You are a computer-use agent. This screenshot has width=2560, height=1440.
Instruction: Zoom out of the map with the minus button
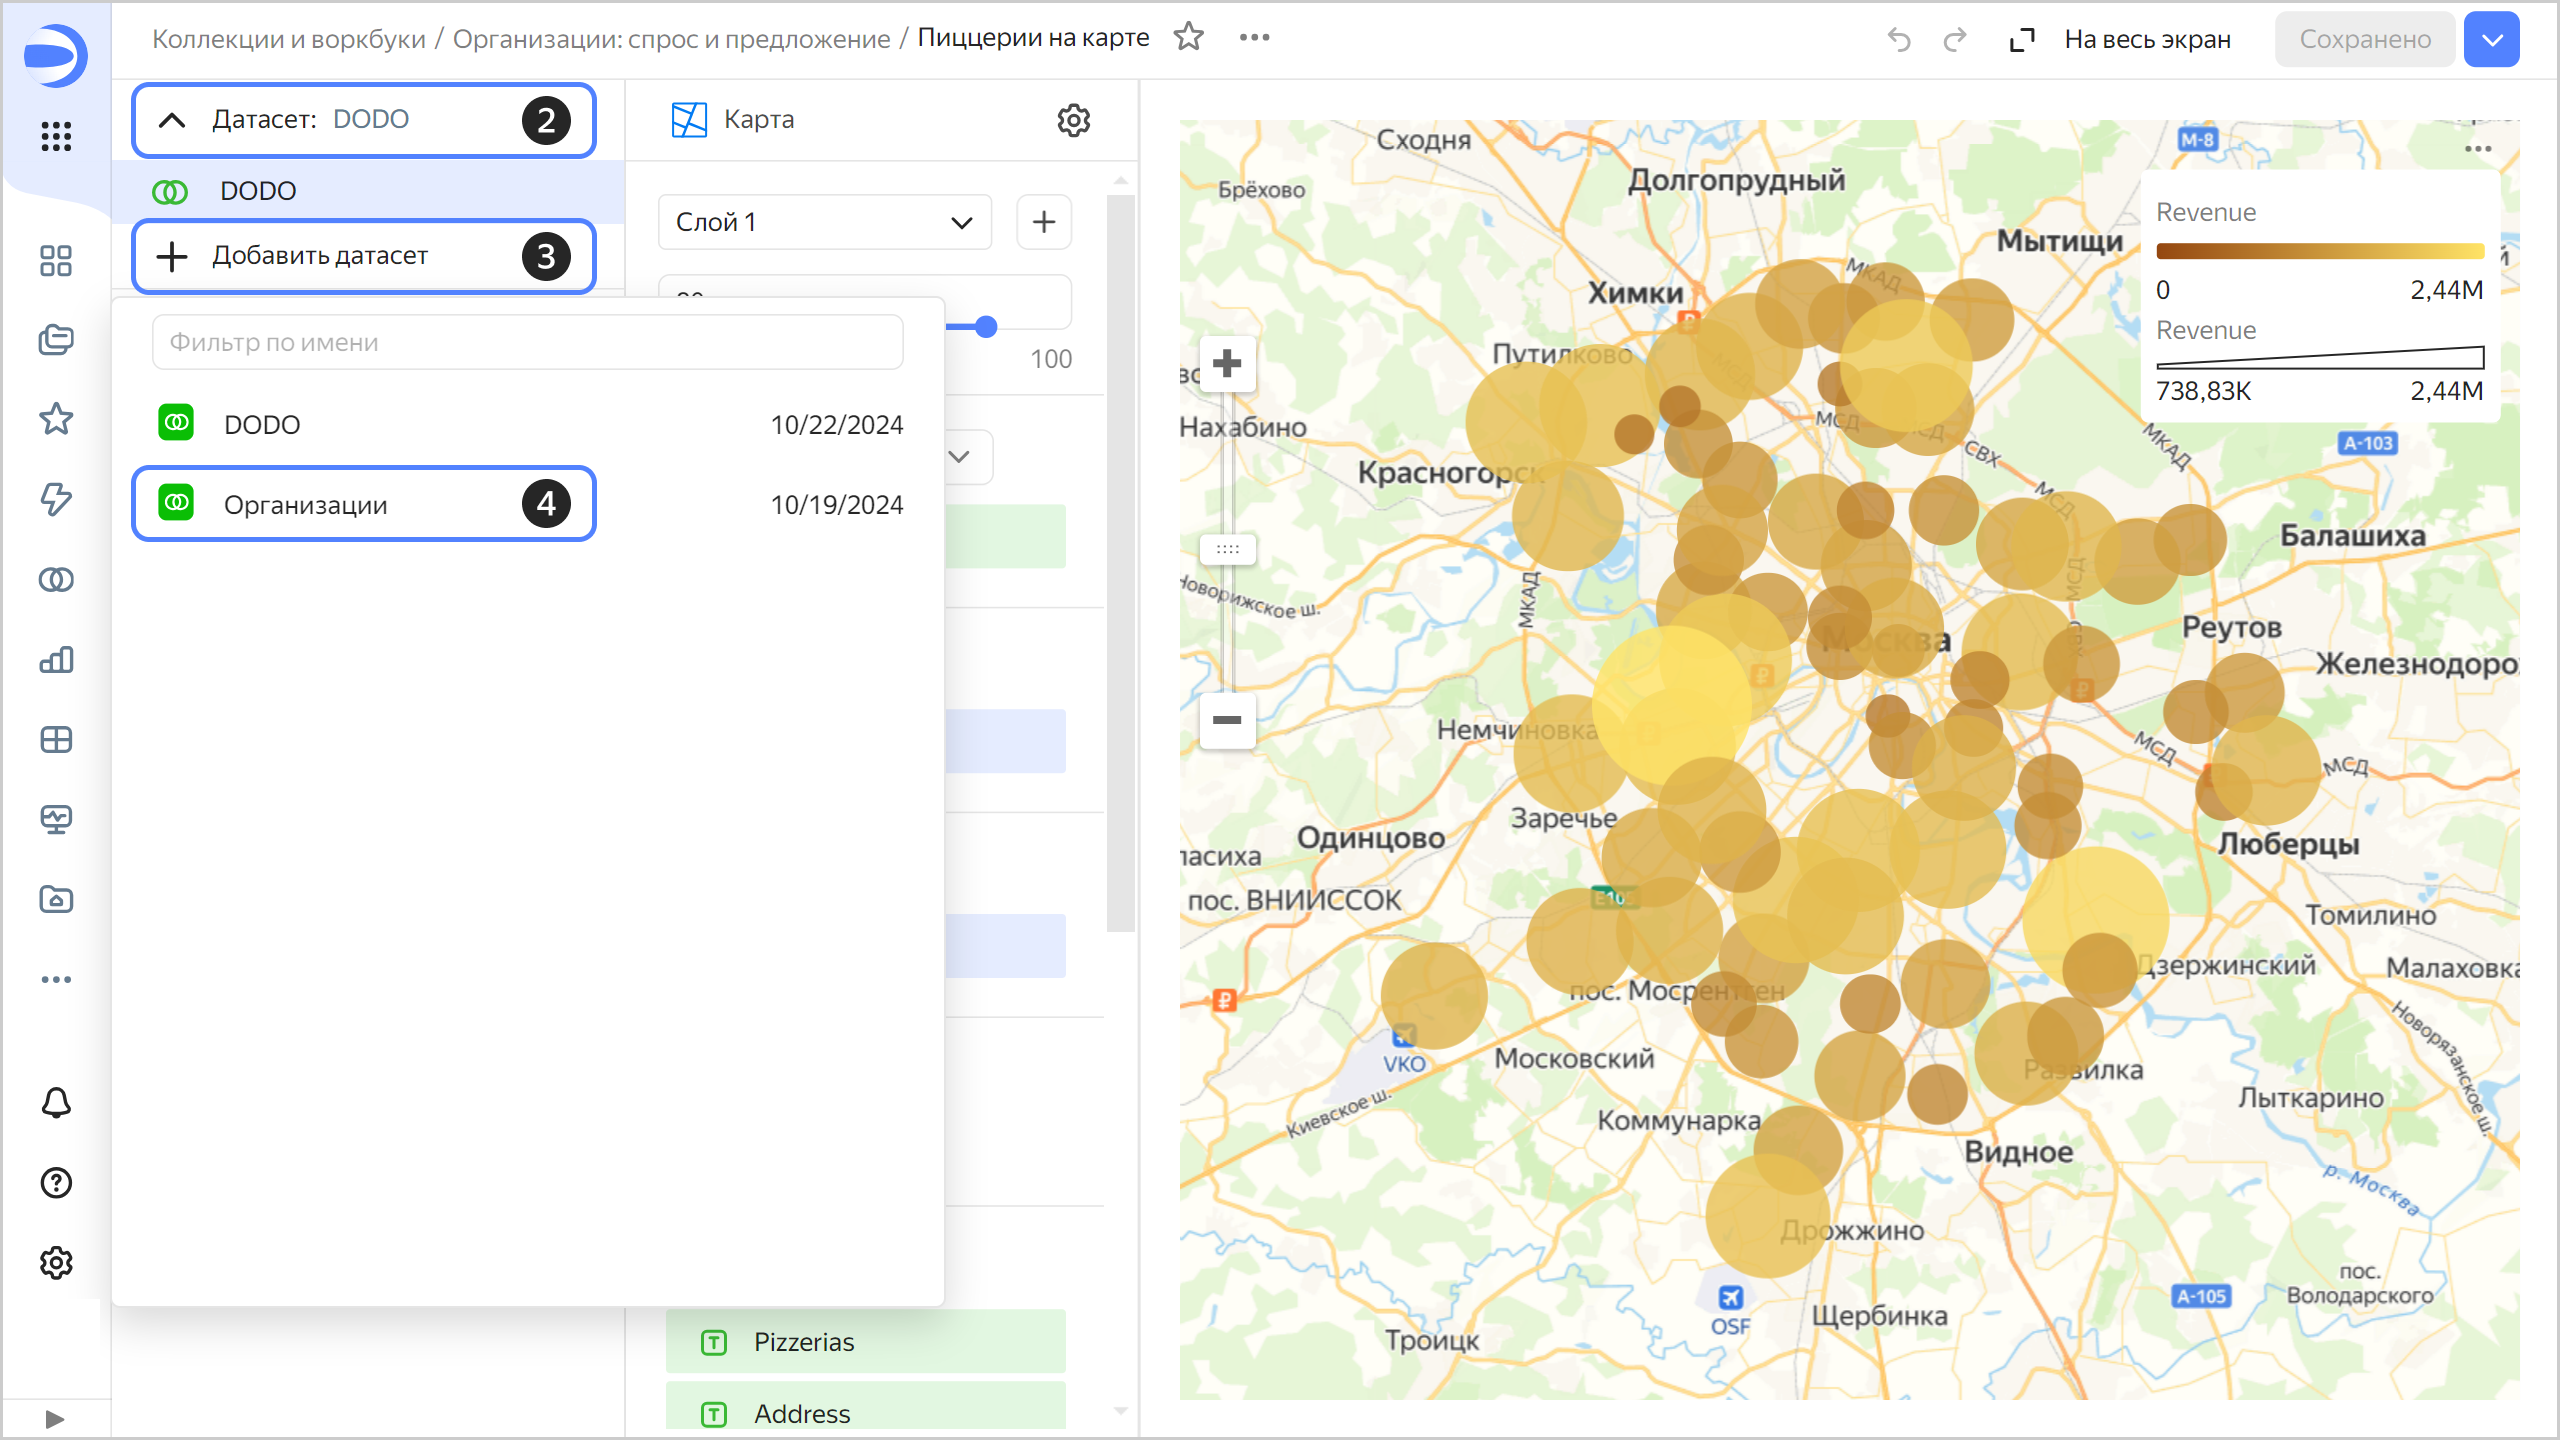point(1227,720)
